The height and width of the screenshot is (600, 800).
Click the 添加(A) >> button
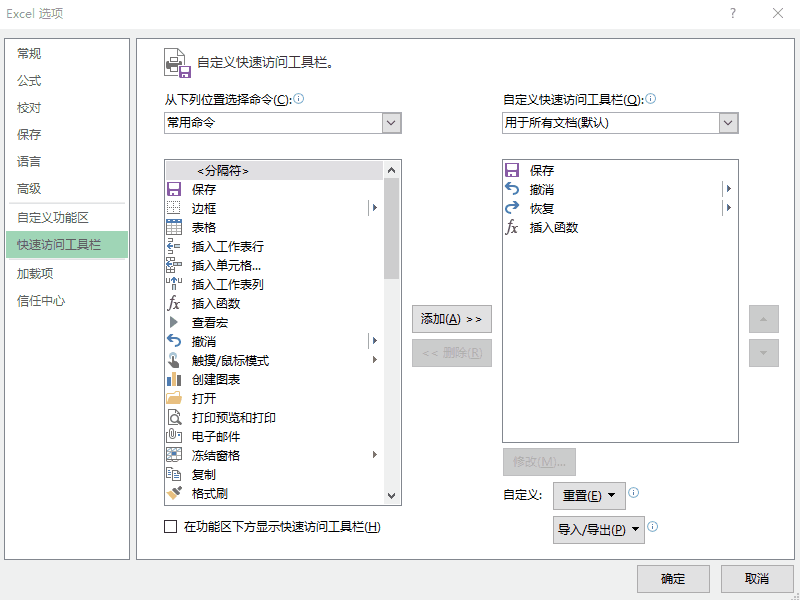pyautogui.click(x=452, y=319)
